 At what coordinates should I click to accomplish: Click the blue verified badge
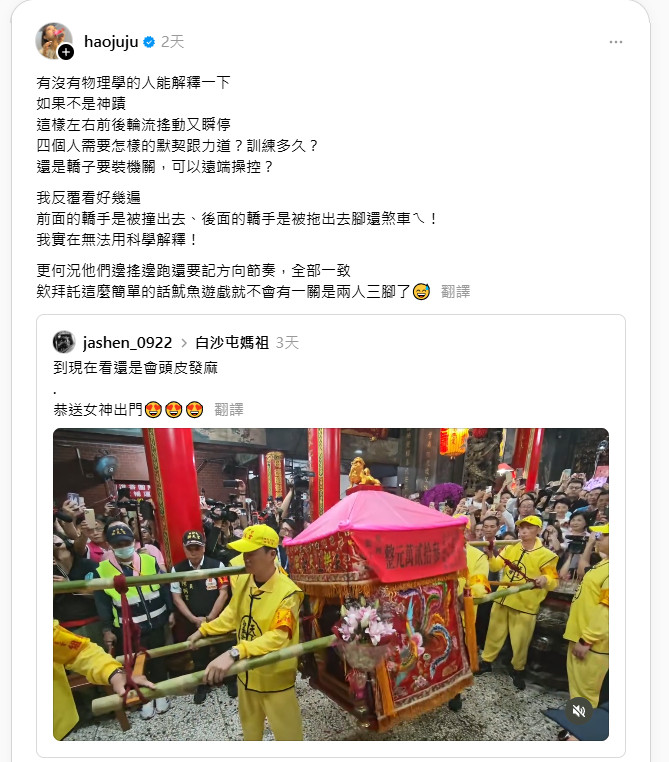(149, 42)
